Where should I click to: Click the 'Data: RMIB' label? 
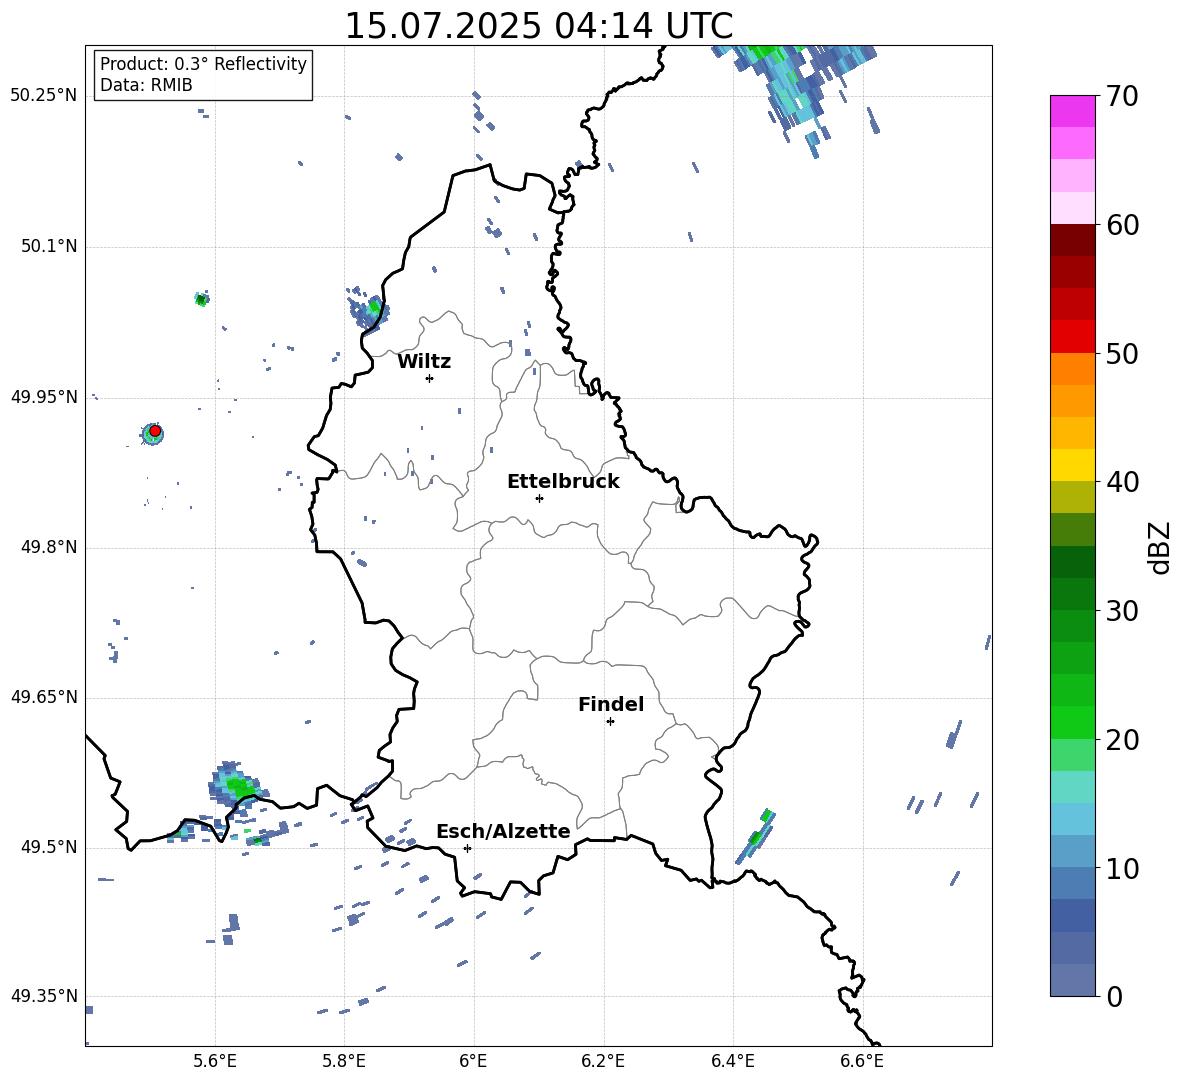146,85
